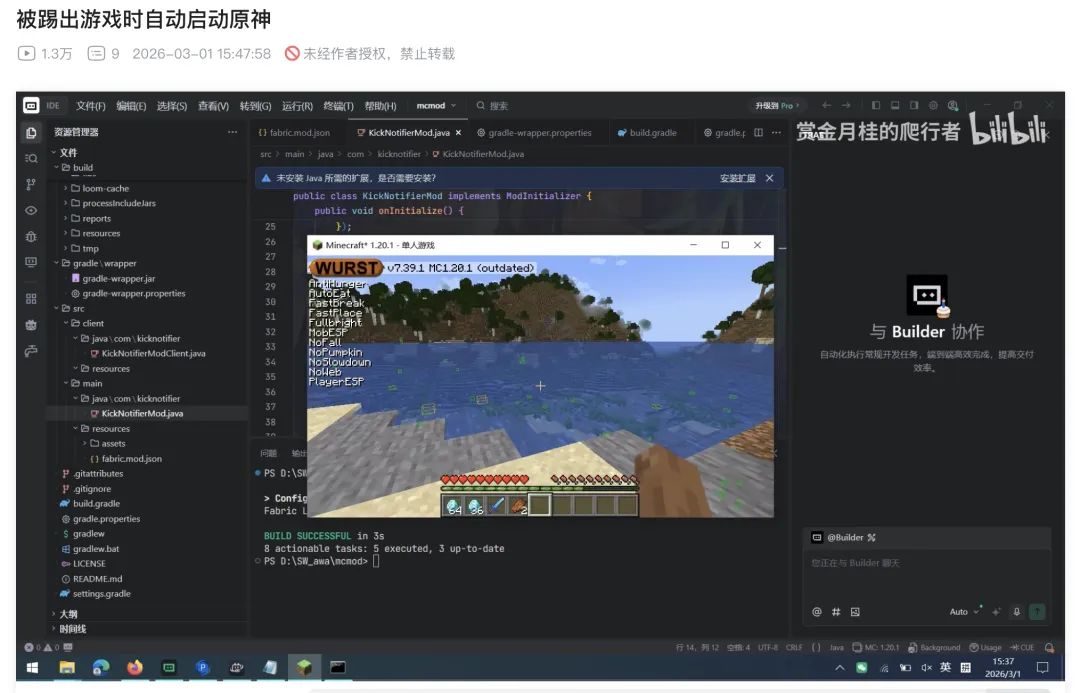Viewport: 1080px width, 693px height.
Task: Toggle the bottom panel layout icon
Action: point(895,105)
